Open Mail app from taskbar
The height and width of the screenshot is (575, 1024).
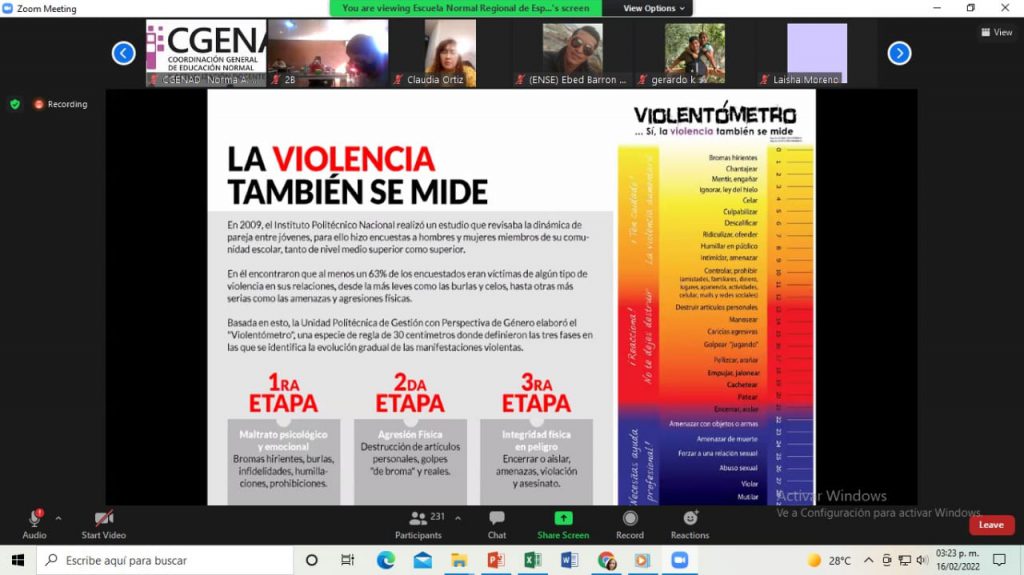point(423,560)
